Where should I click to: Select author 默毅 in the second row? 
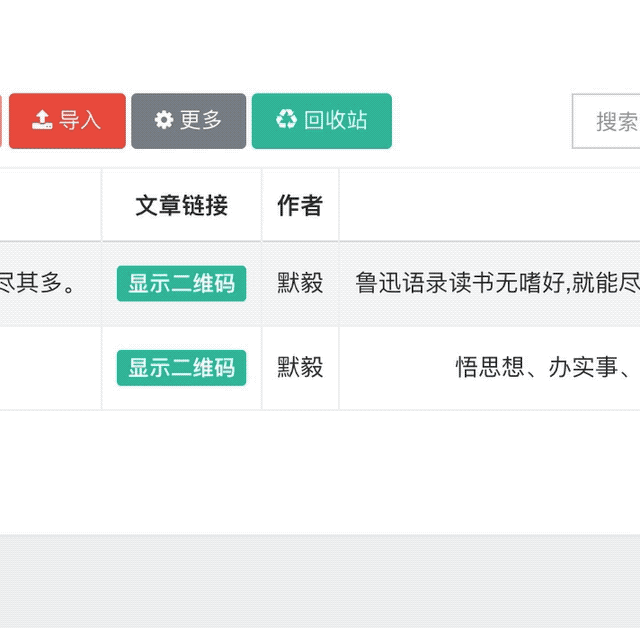(x=300, y=367)
